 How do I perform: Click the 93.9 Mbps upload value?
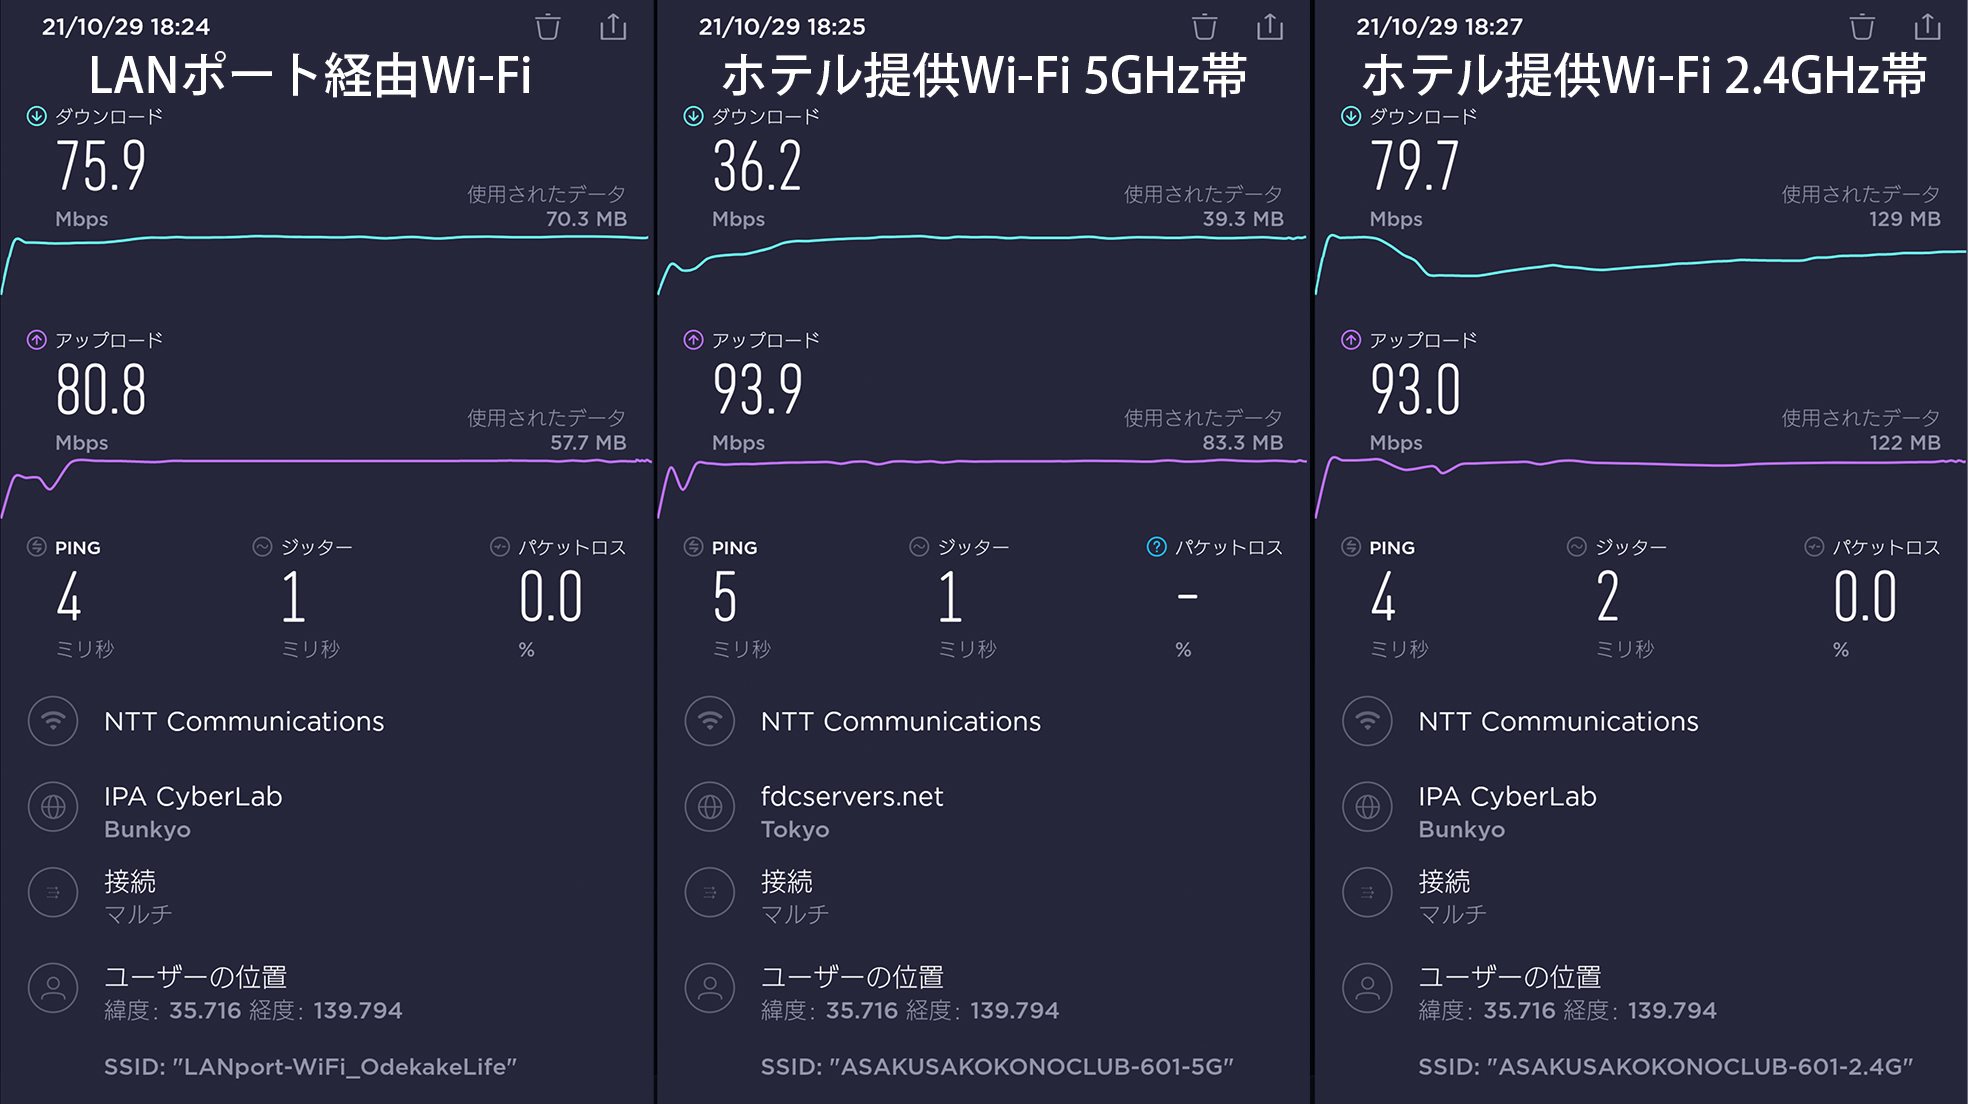click(758, 390)
